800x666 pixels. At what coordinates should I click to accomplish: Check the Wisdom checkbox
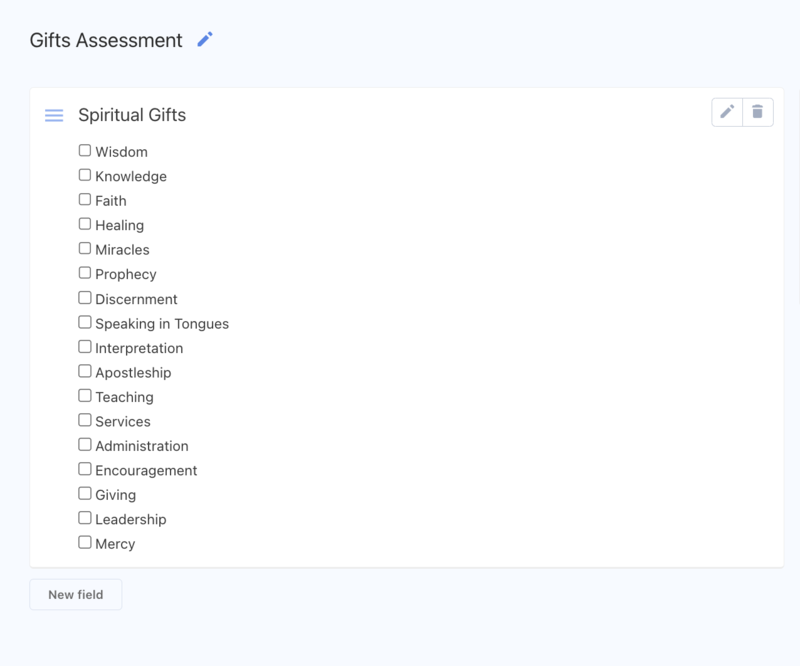pyautogui.click(x=85, y=150)
